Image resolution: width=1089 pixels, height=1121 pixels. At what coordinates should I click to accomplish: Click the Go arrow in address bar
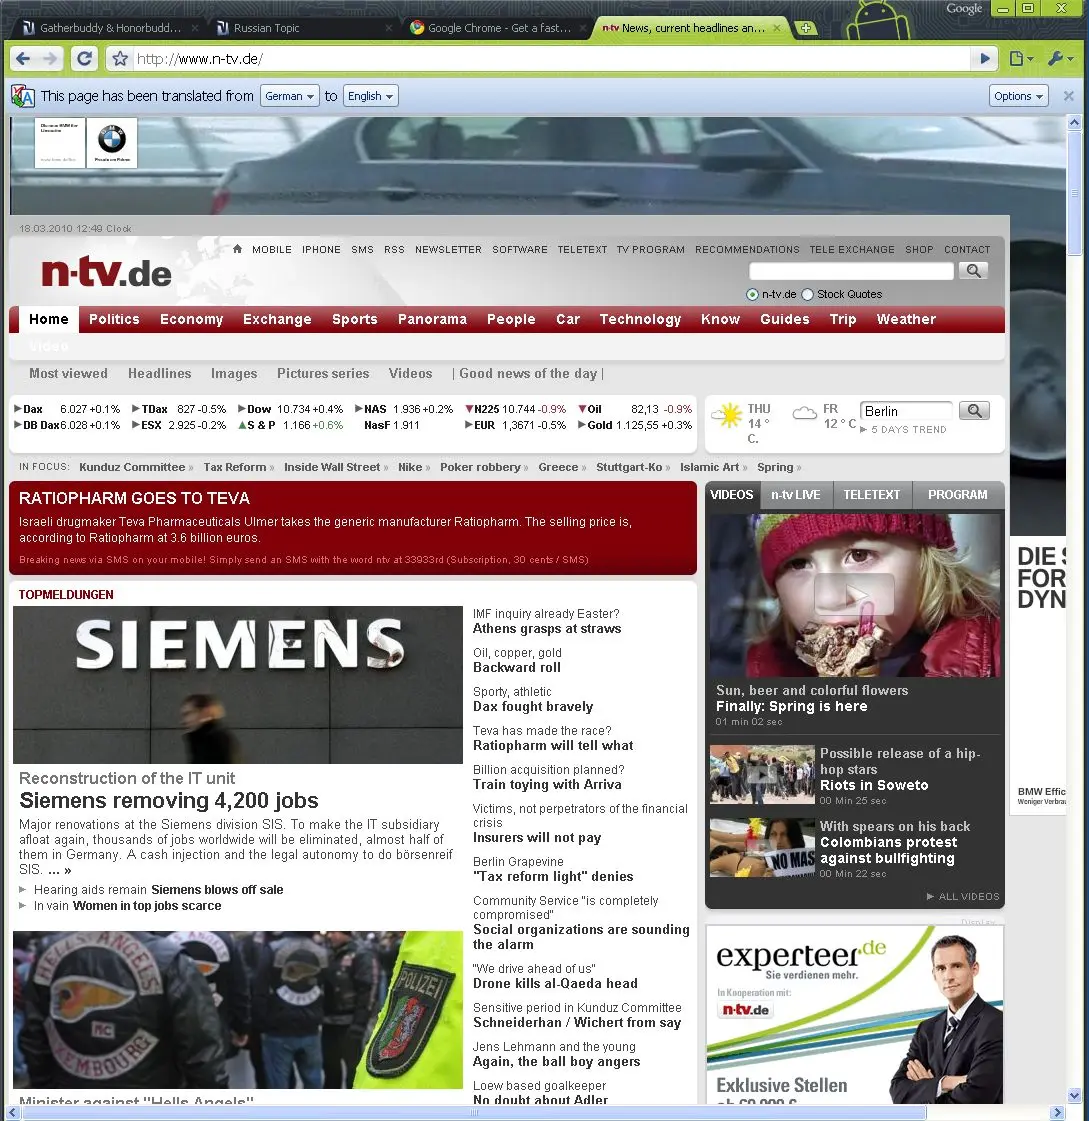[985, 59]
